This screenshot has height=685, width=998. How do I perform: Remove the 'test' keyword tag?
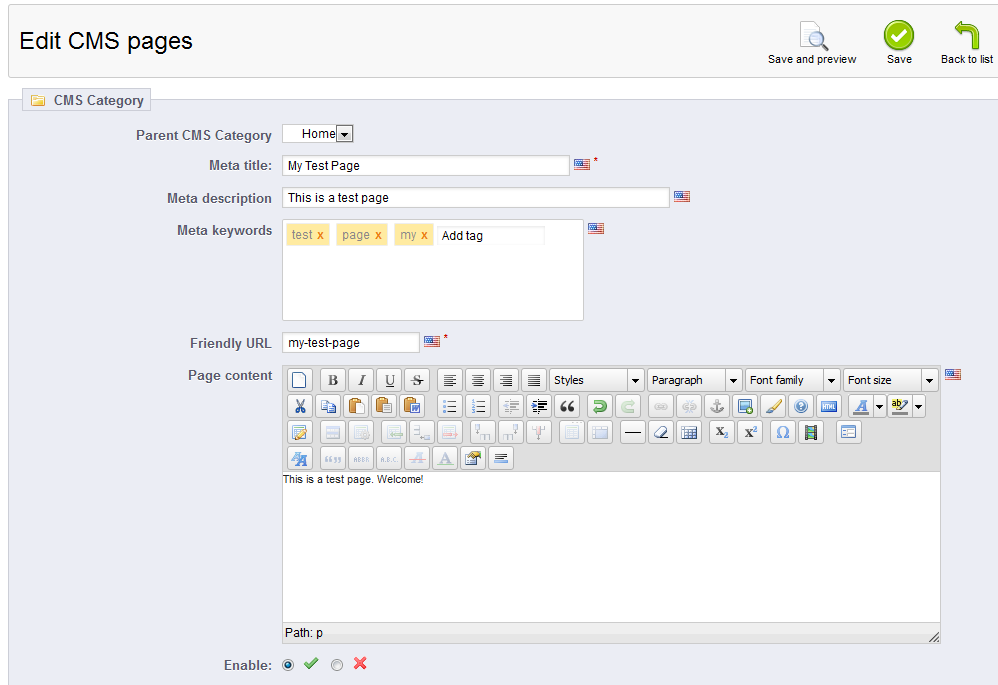(320, 236)
